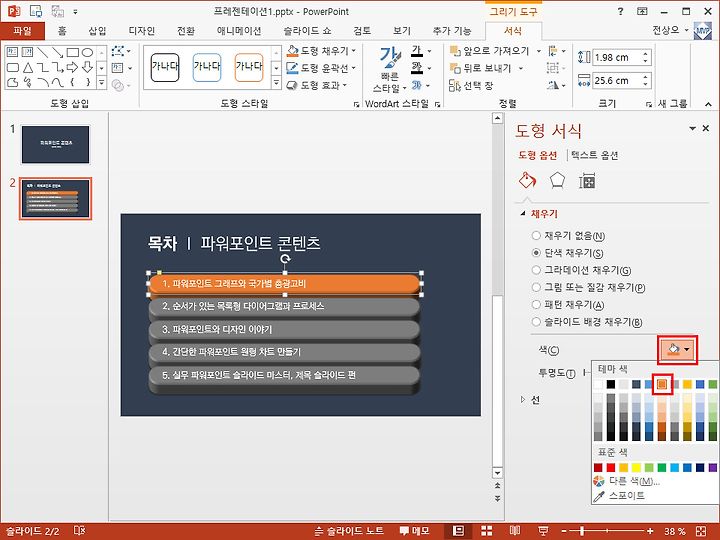Click the Align objects icon
The image size is (720, 540).
click(x=553, y=51)
